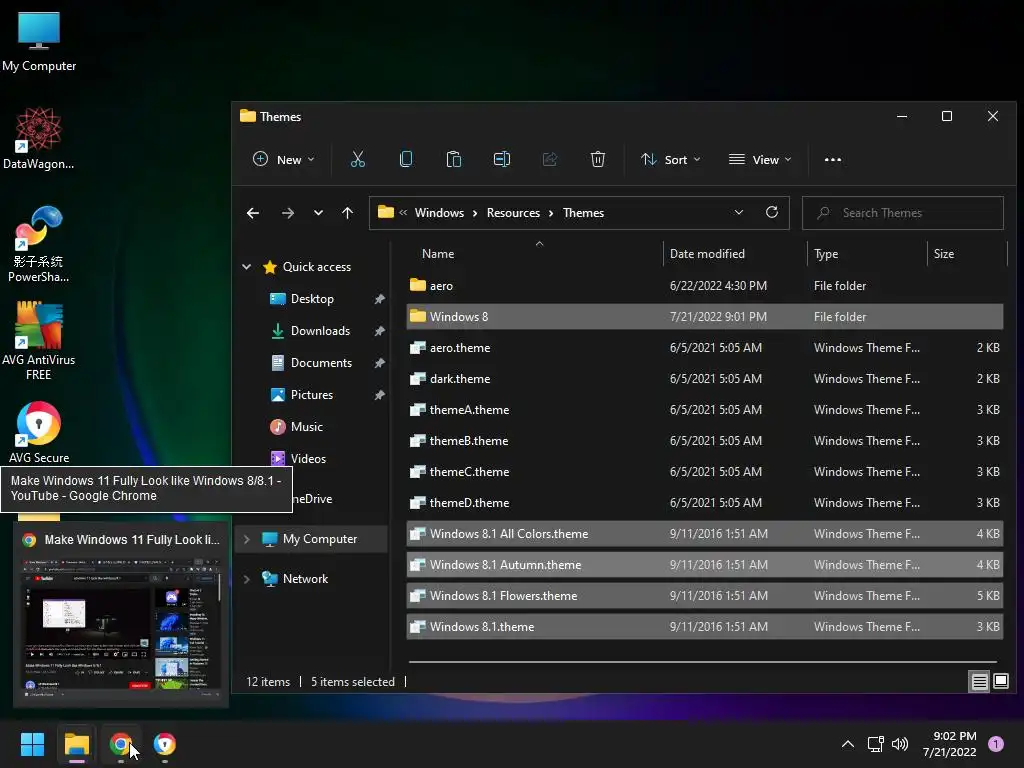Click the Delete trash can icon

coord(598,159)
